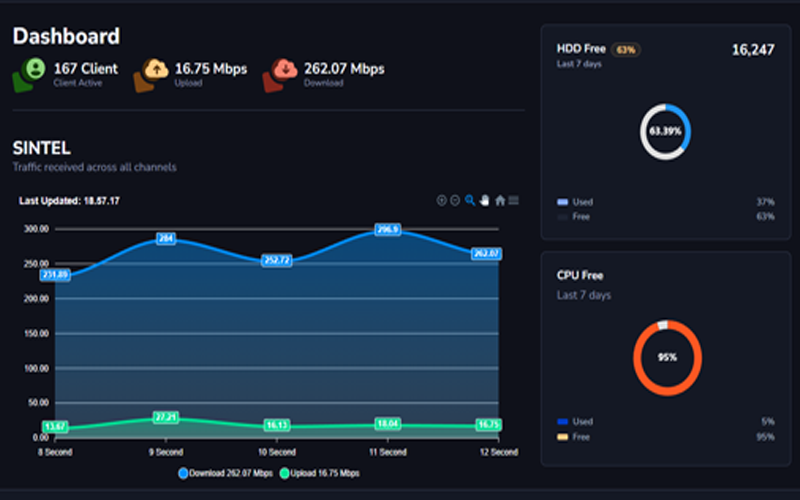Reset chart zoom with home icon

(x=500, y=201)
